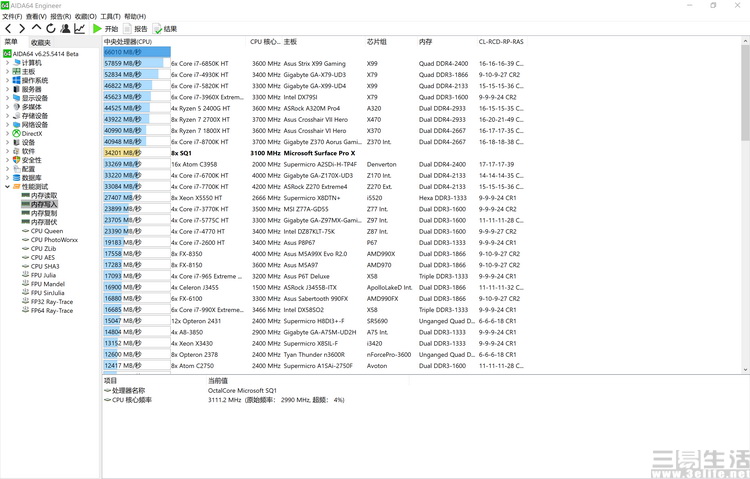Open the 文件(F) menu

coord(12,16)
